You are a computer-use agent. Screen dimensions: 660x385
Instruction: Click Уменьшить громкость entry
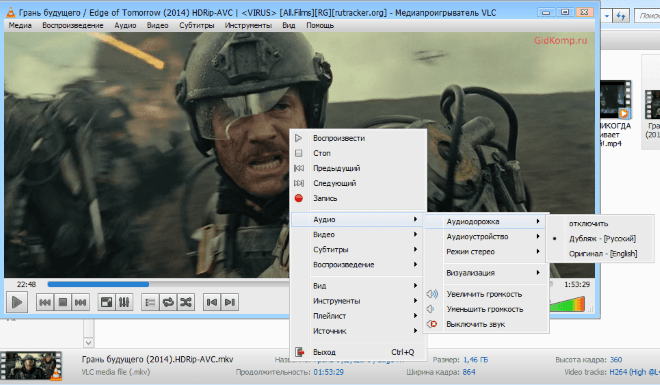(x=486, y=309)
